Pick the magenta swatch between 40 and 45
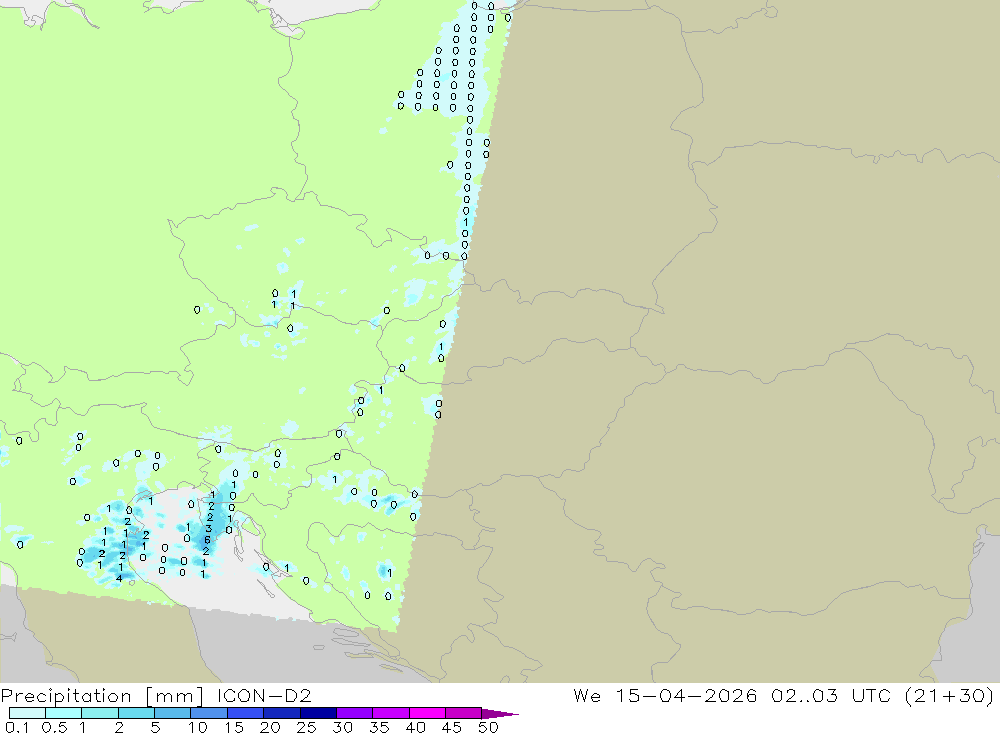This screenshot has width=1000, height=733. pyautogui.click(x=427, y=713)
